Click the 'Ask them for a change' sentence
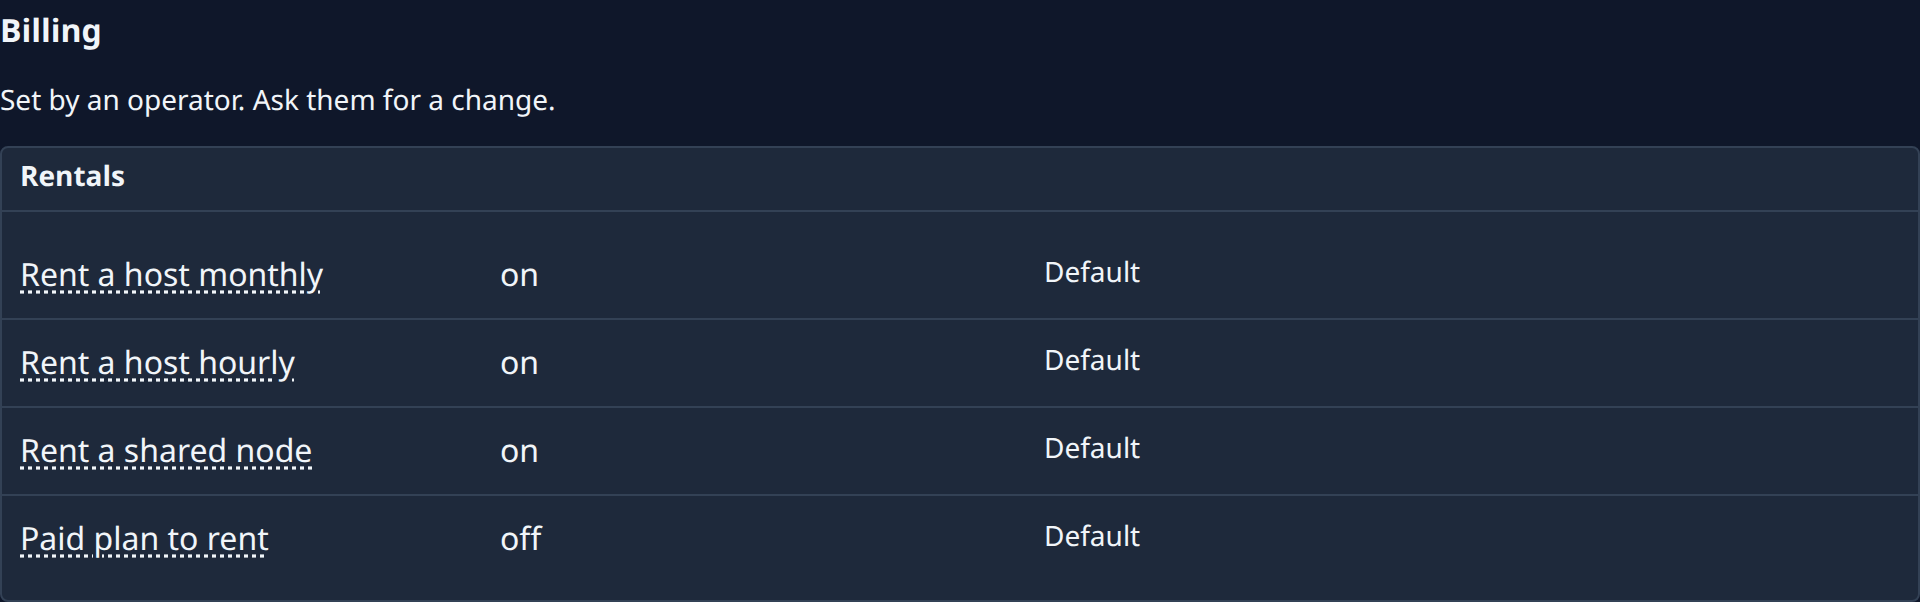 tap(404, 100)
